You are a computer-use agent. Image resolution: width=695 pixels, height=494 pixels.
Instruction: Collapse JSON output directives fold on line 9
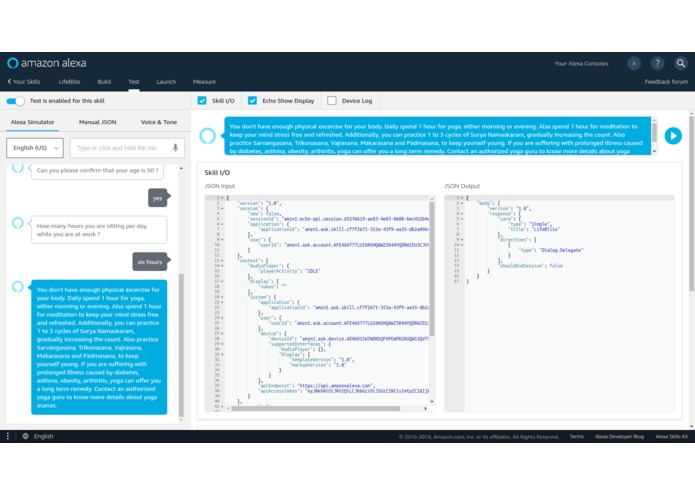pos(461,240)
